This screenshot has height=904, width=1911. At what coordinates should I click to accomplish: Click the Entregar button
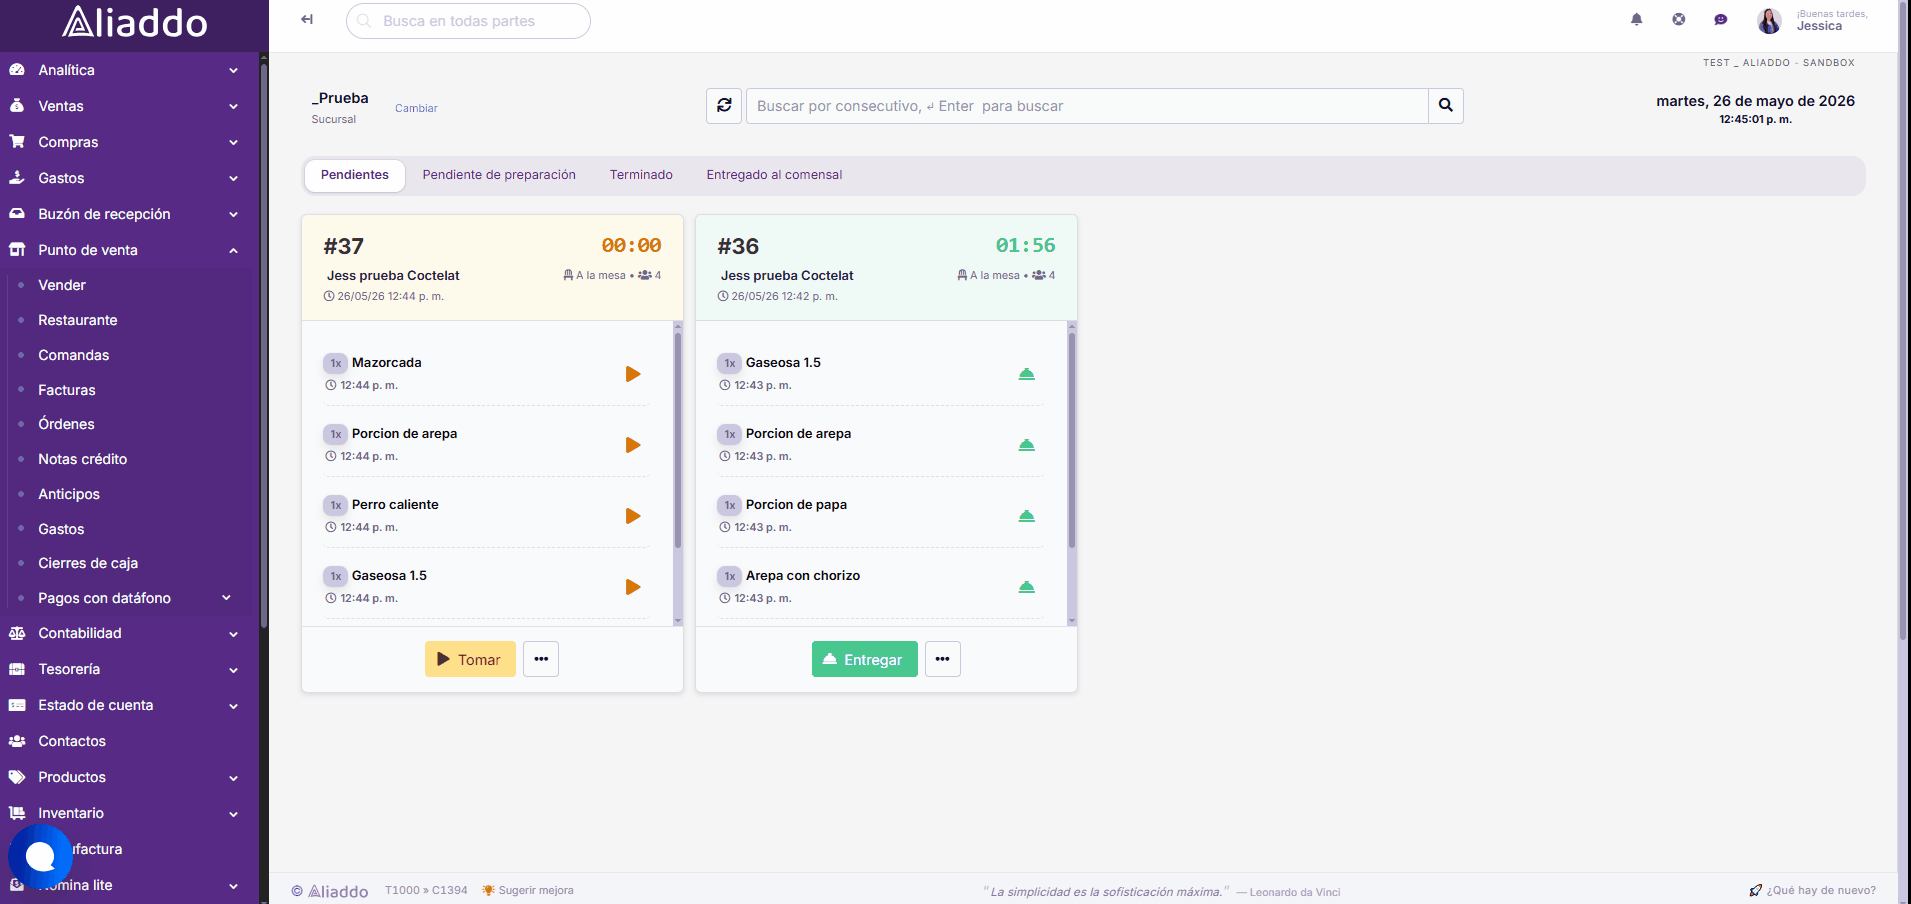tap(864, 659)
